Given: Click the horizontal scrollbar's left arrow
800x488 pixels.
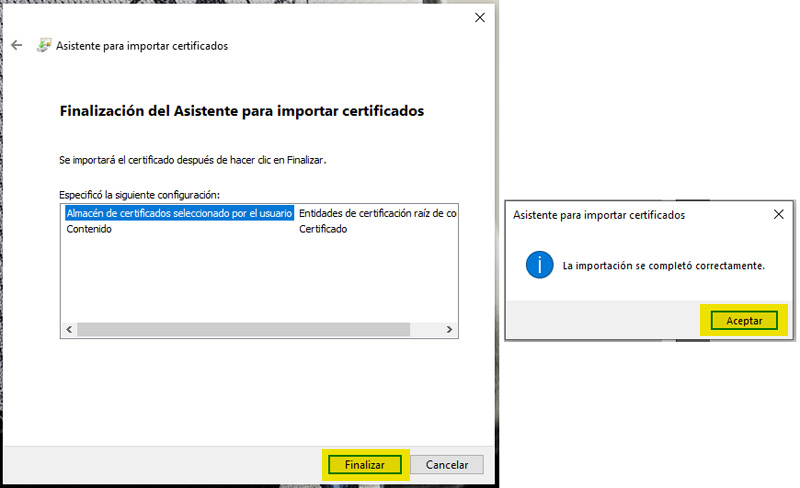Looking at the screenshot, I should 69,330.
